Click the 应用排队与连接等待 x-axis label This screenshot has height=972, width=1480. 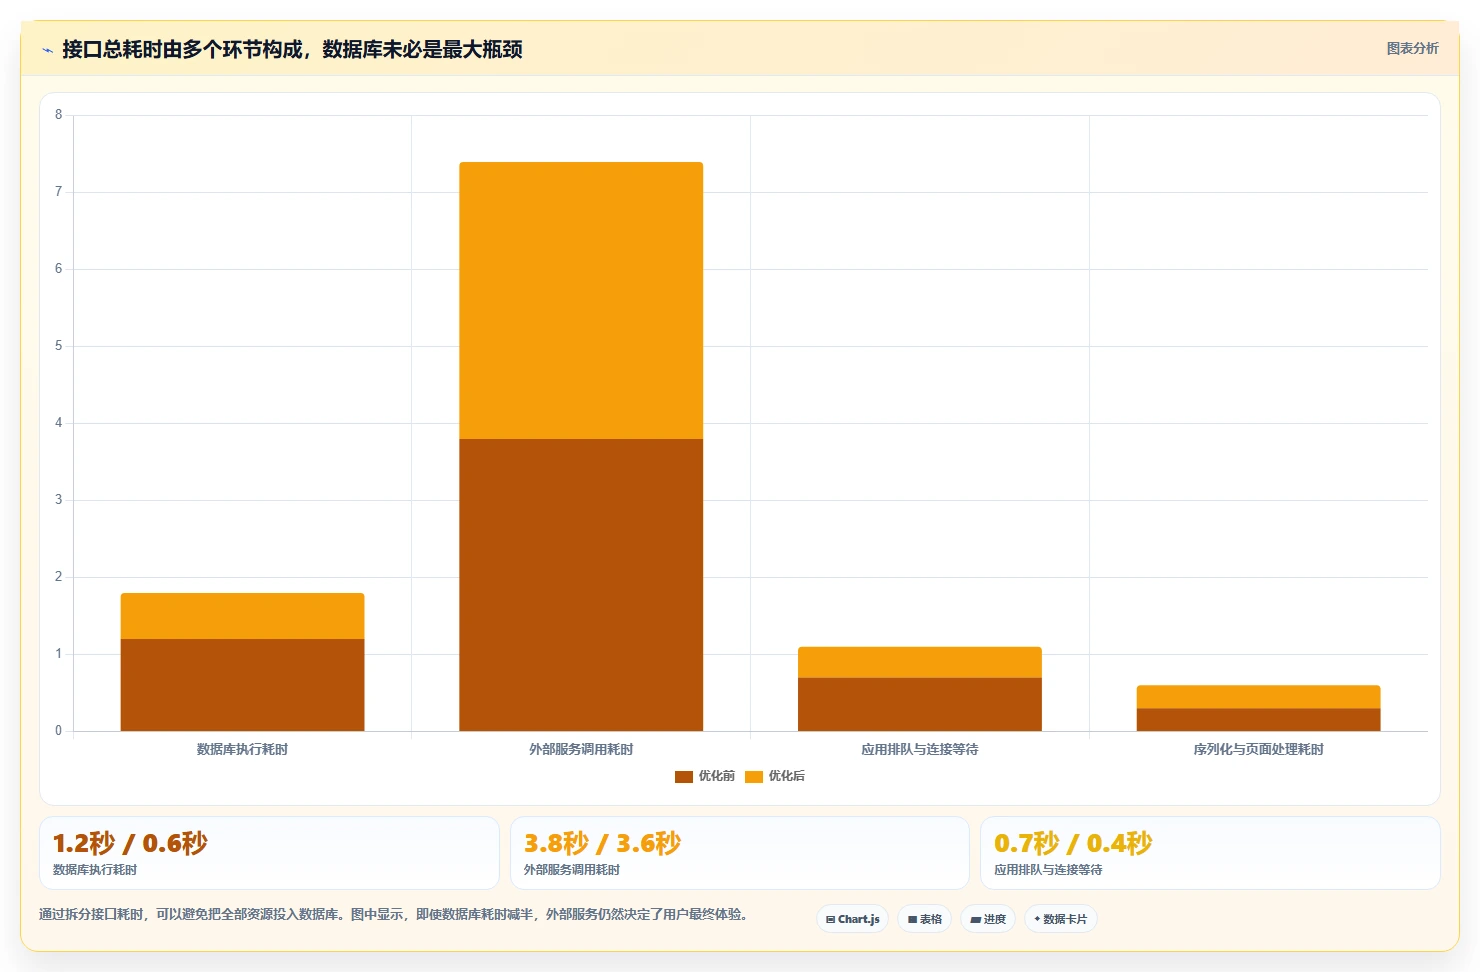coord(920,749)
